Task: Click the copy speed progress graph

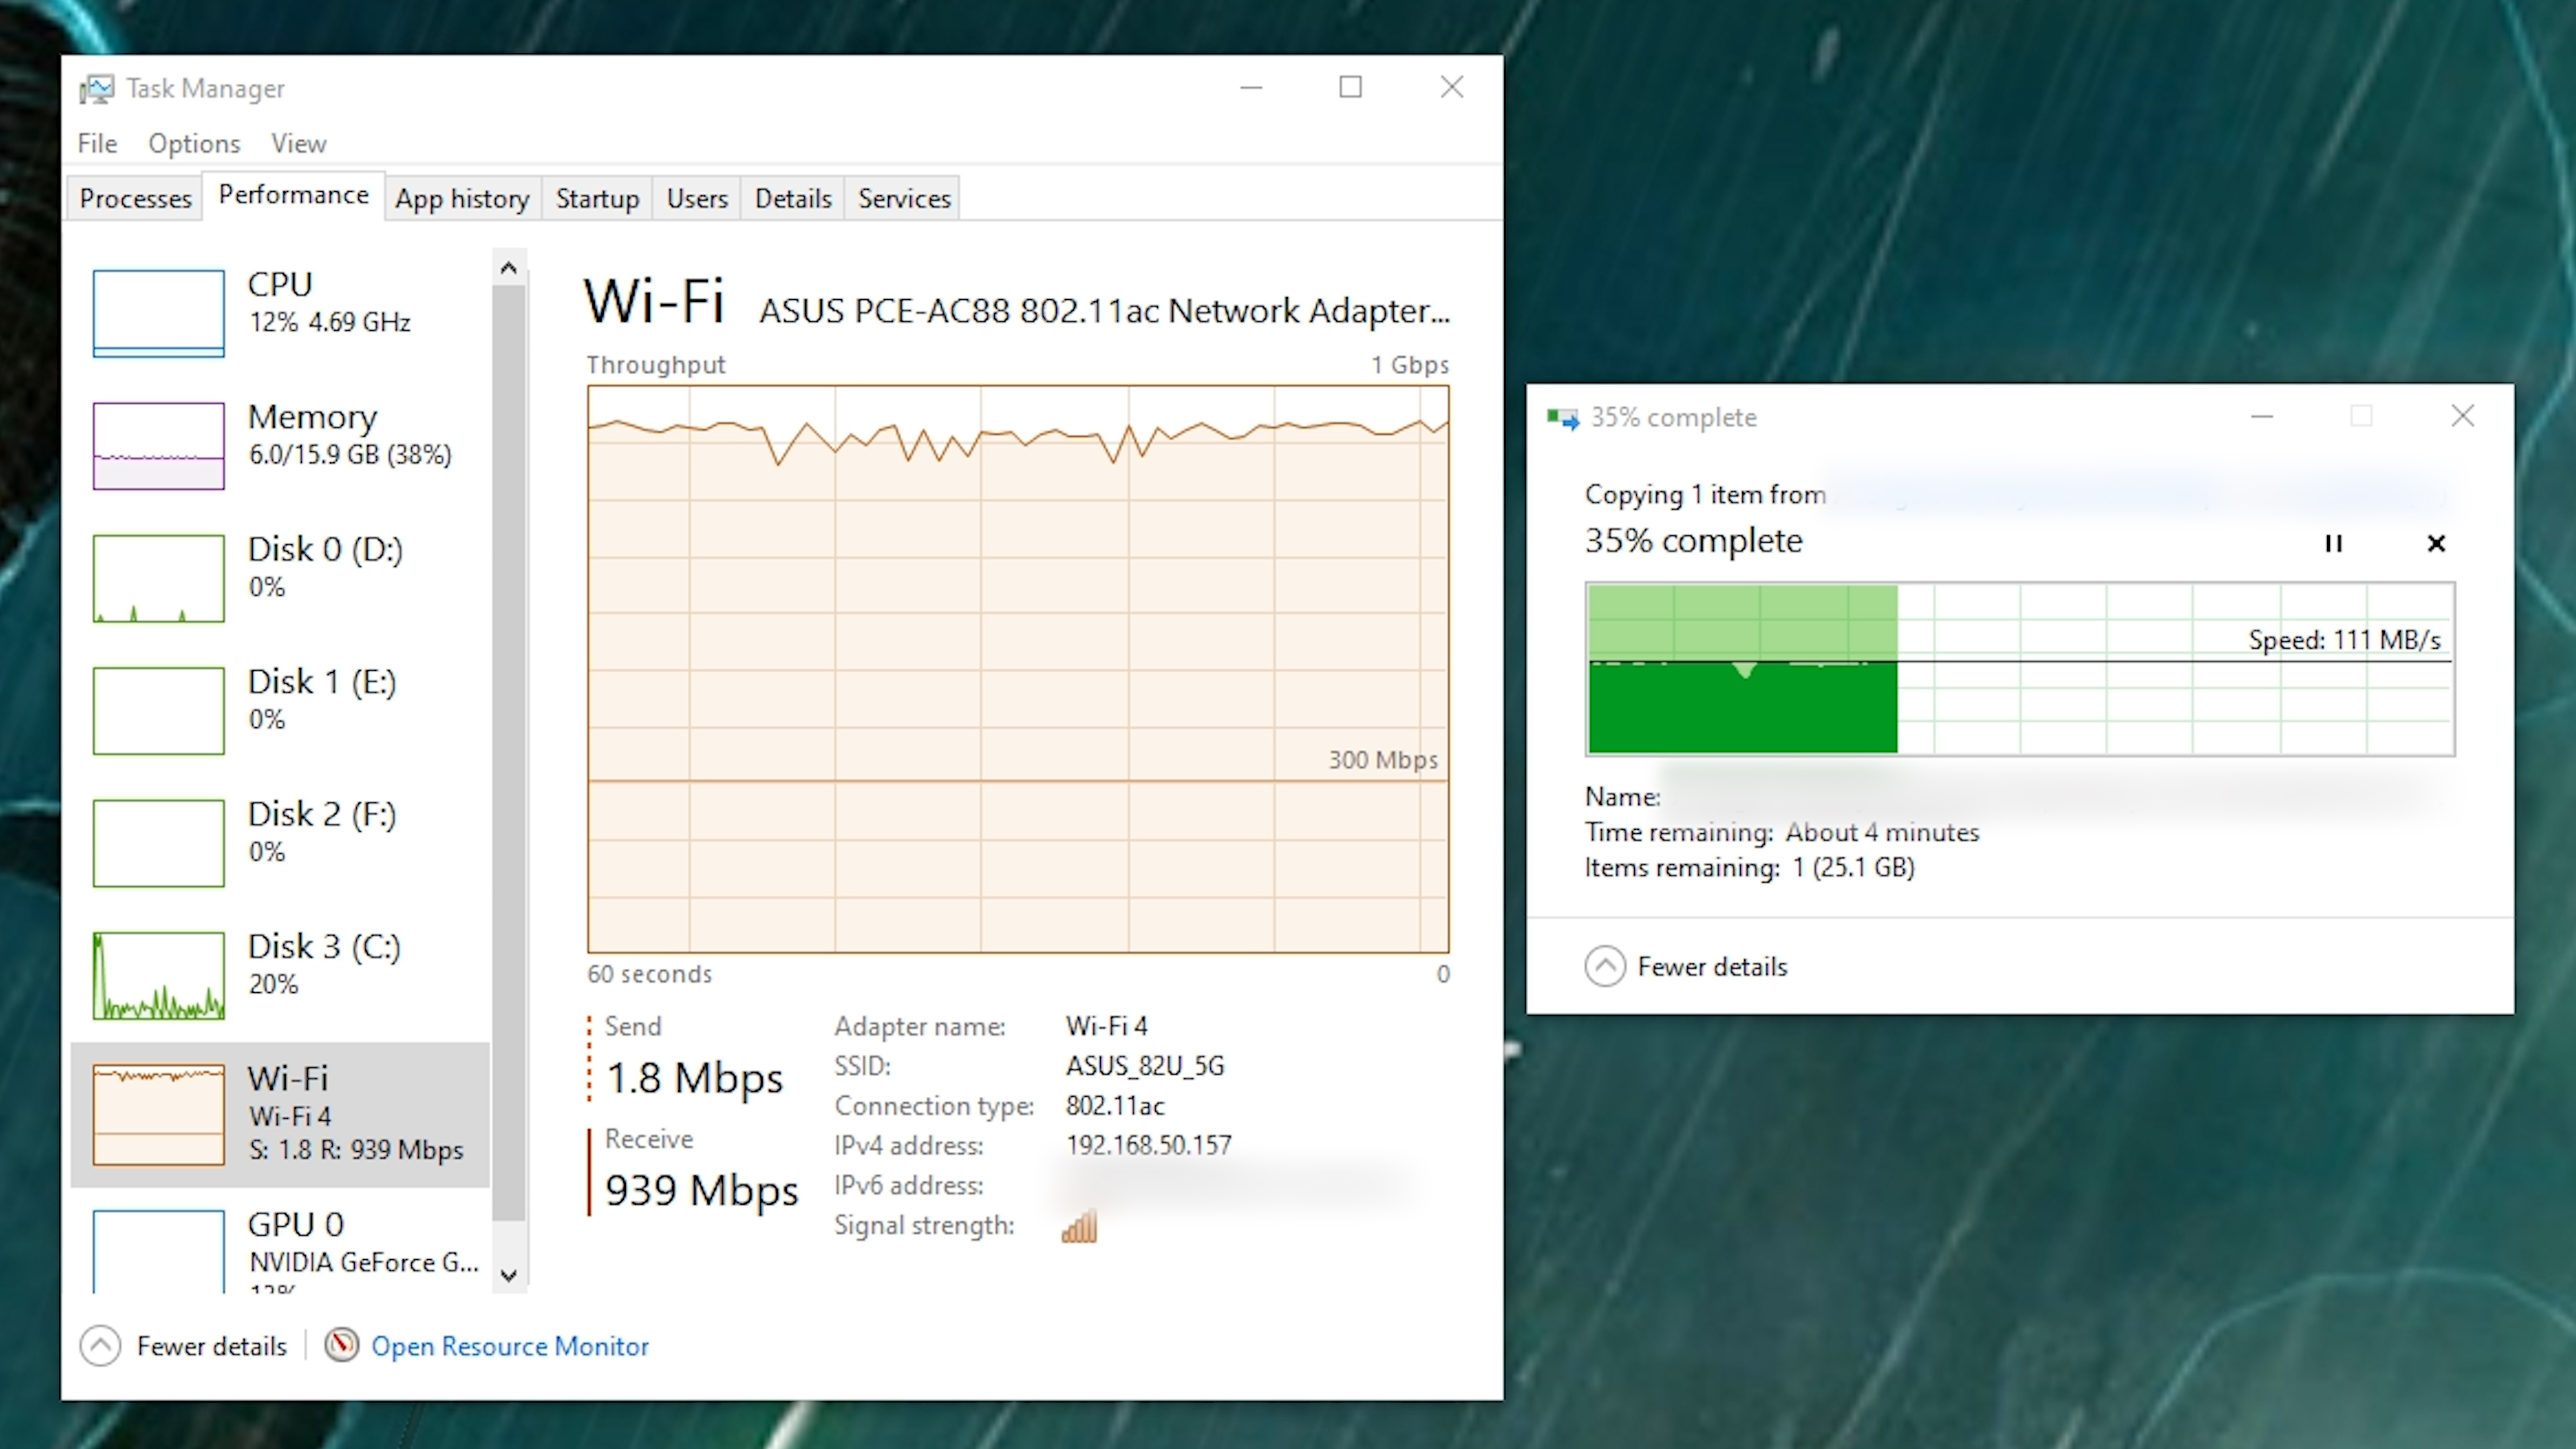Action: click(x=2020, y=668)
